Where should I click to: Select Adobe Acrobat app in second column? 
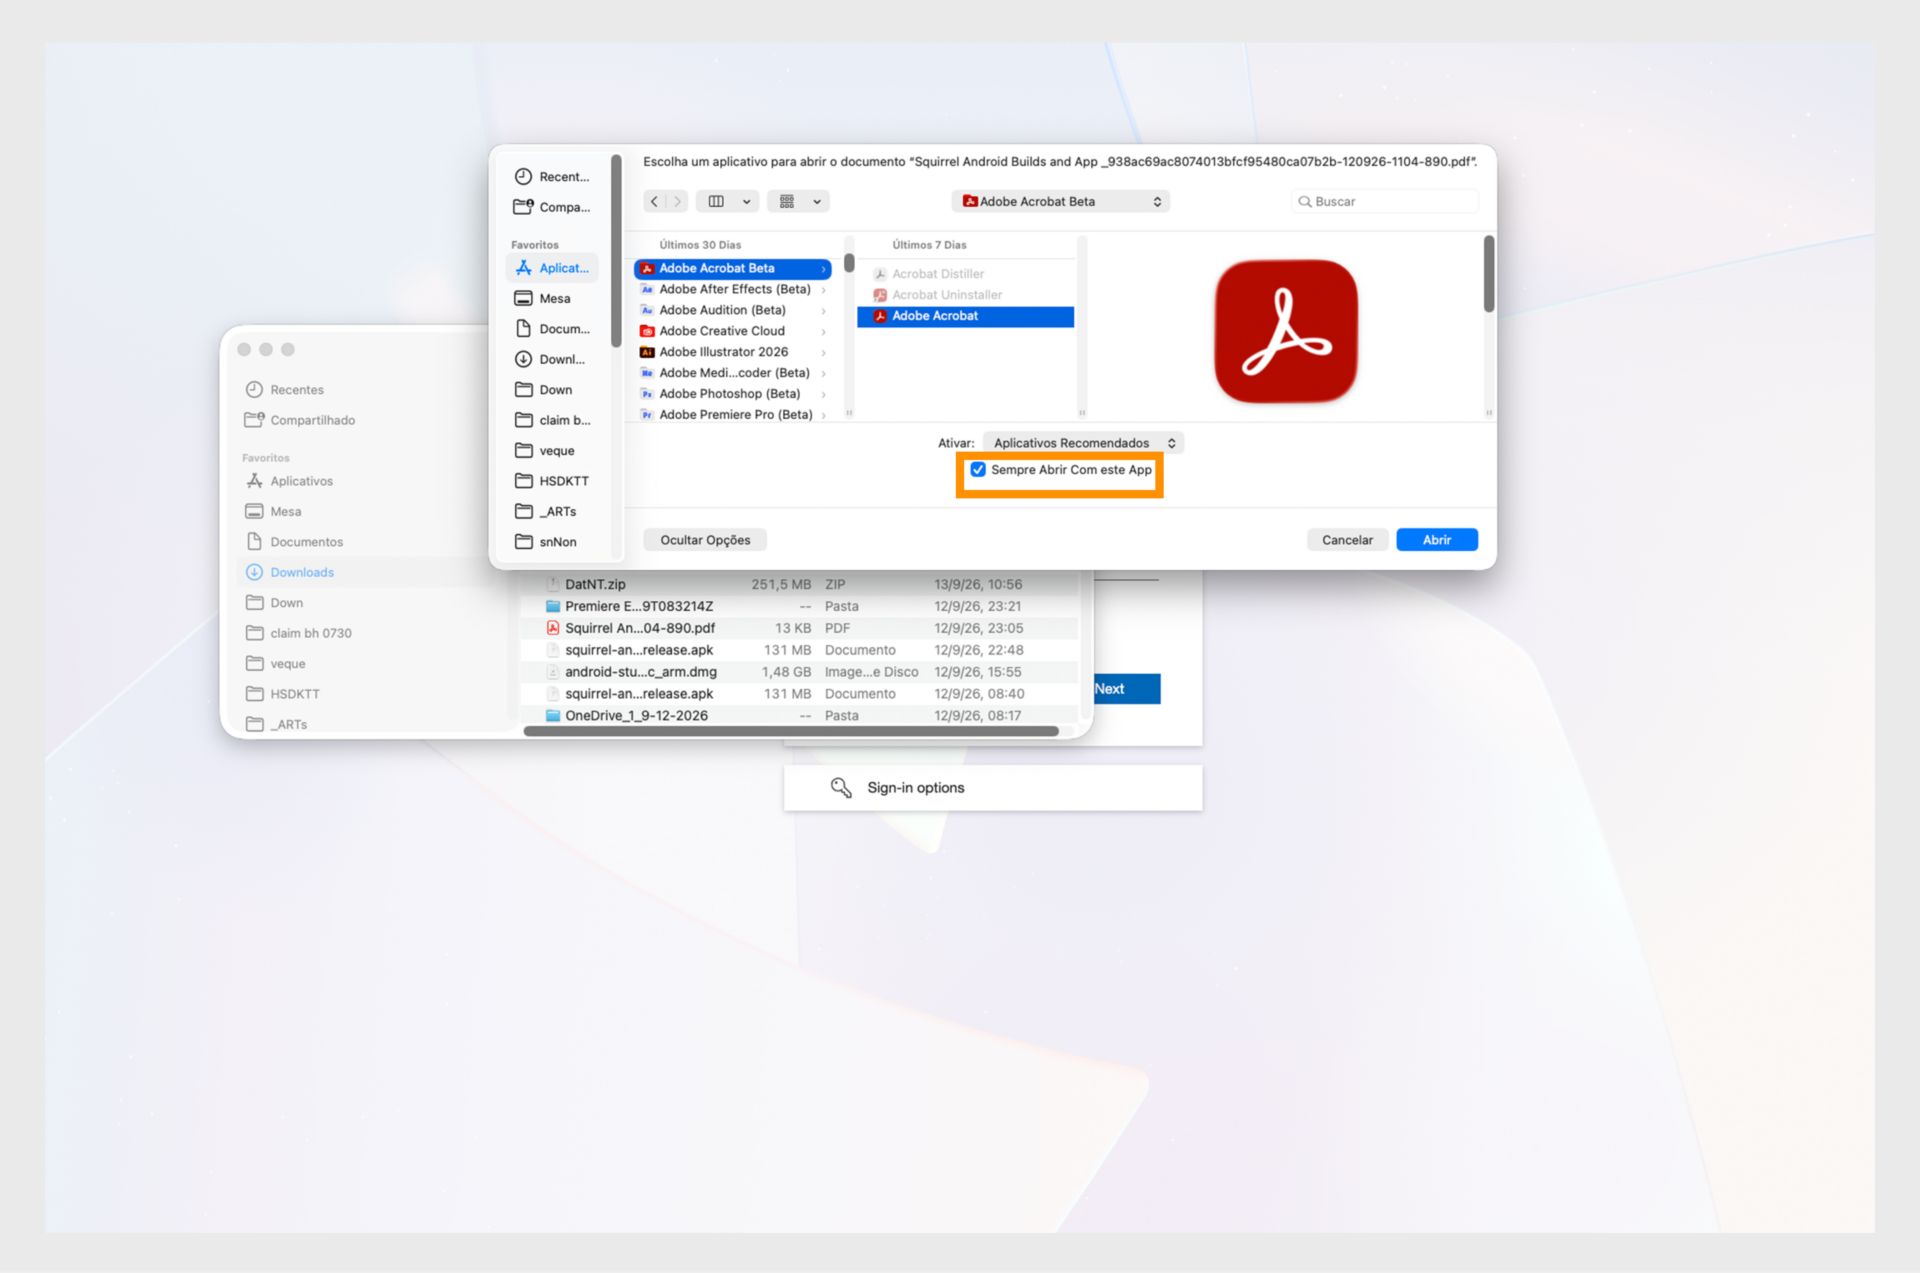(965, 316)
